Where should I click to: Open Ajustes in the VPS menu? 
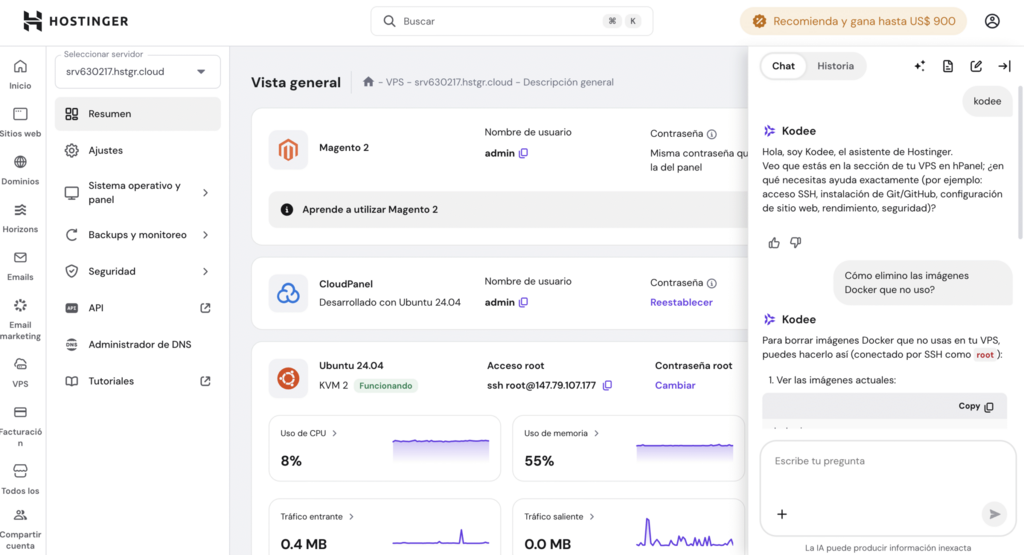coord(138,150)
